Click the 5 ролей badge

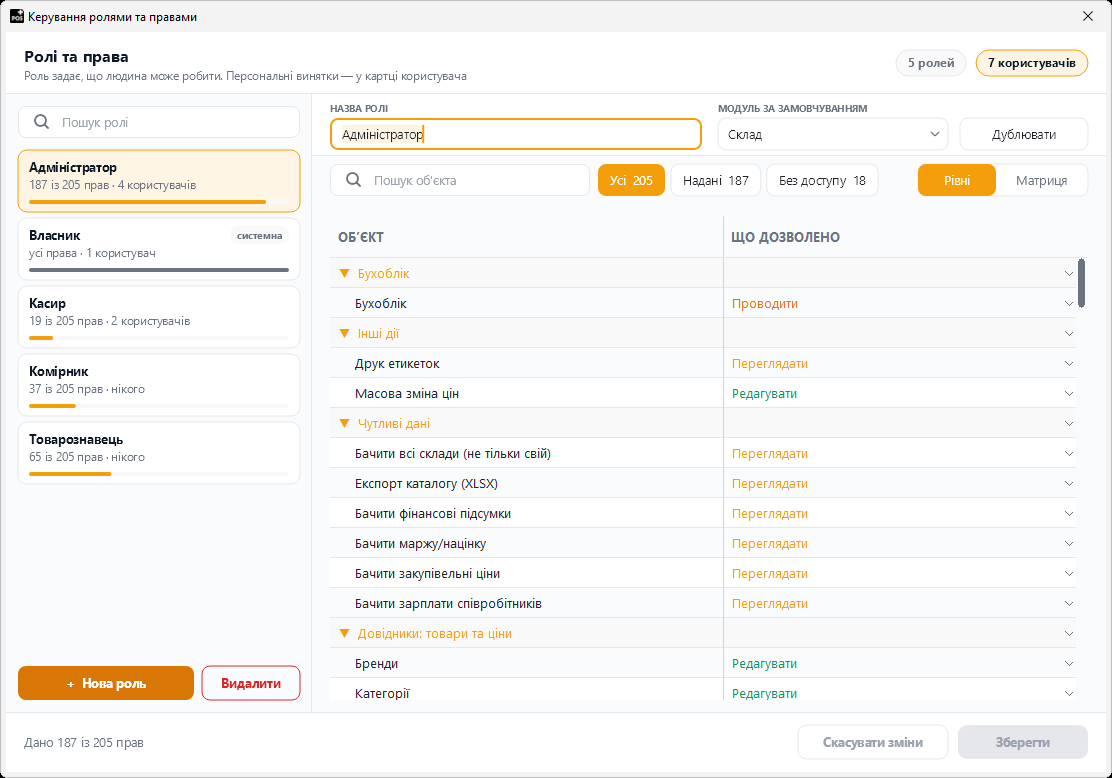pos(931,63)
